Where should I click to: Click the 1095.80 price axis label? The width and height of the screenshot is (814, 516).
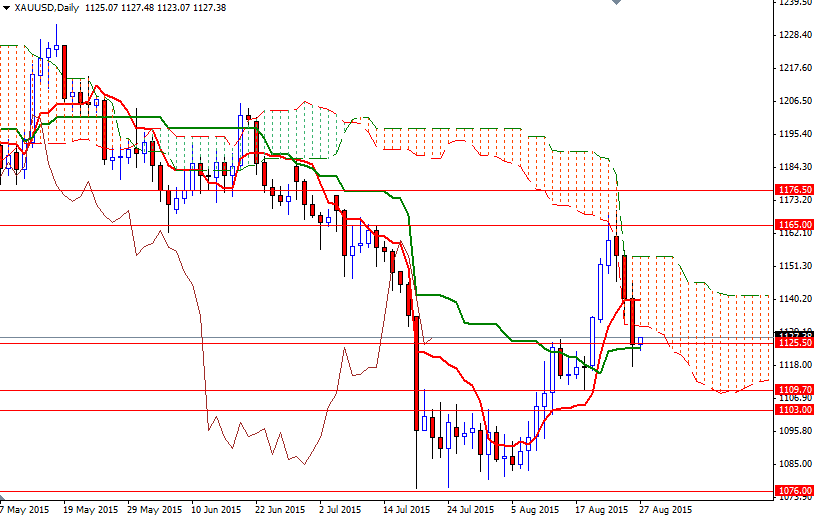(x=795, y=431)
